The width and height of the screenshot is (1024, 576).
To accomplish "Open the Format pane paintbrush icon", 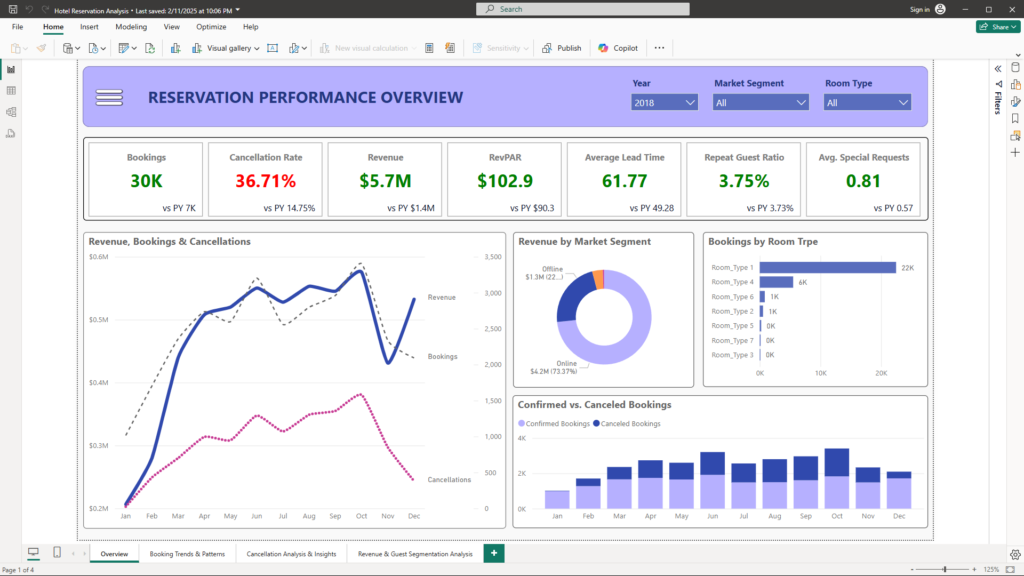I will [x=1015, y=101].
